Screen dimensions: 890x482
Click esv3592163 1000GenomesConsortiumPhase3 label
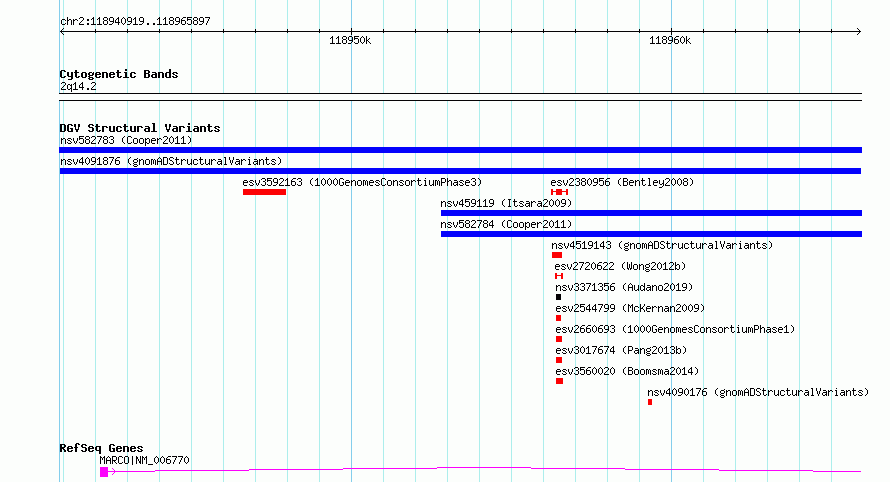(362, 182)
